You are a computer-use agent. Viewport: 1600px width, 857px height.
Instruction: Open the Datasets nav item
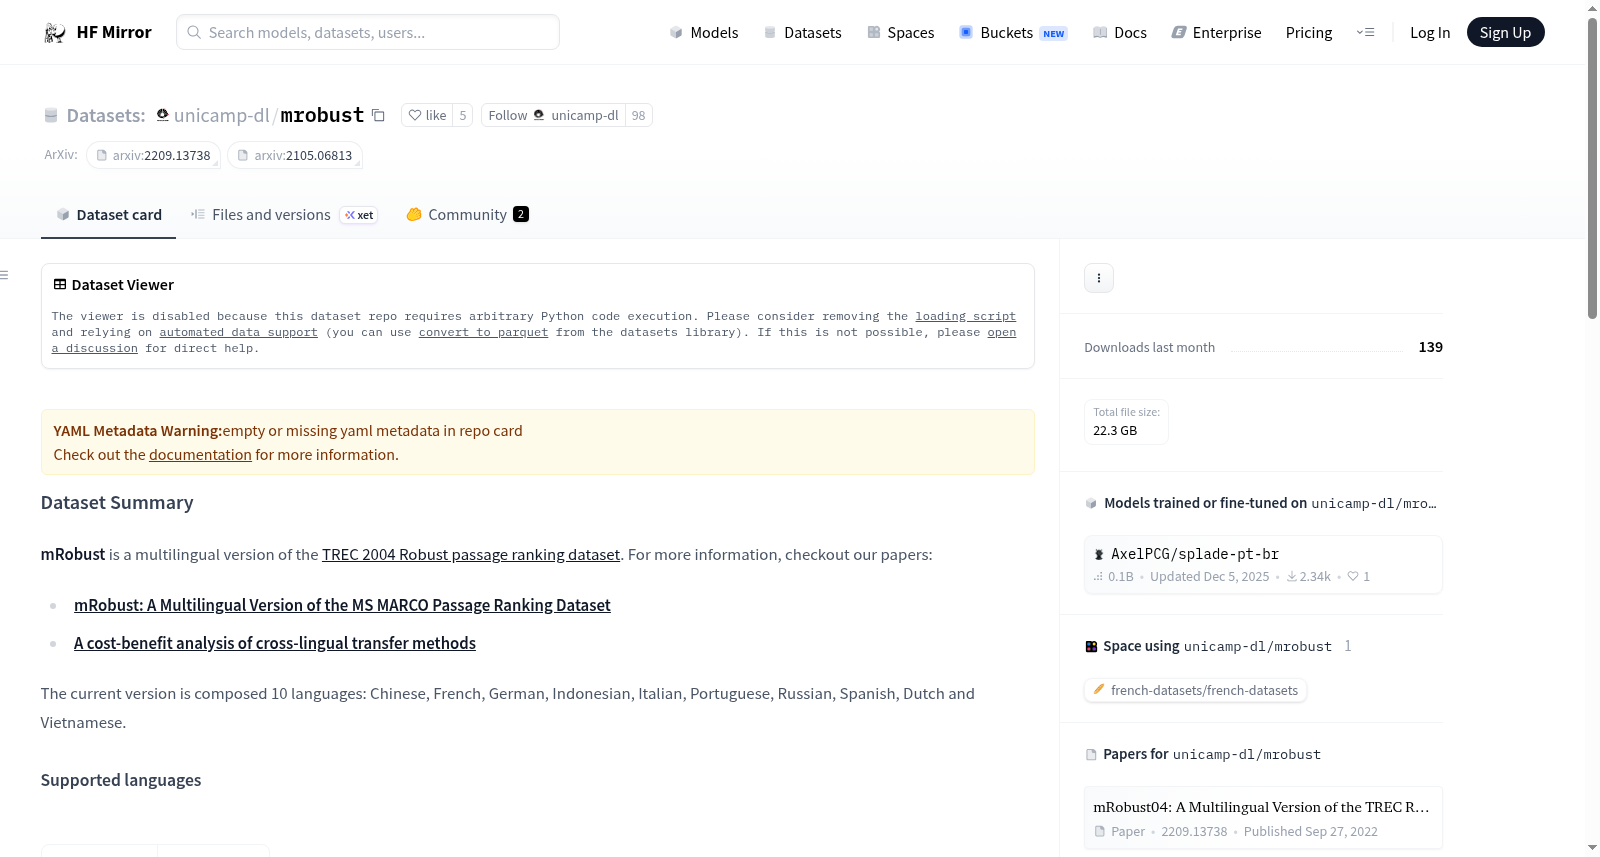[803, 33]
